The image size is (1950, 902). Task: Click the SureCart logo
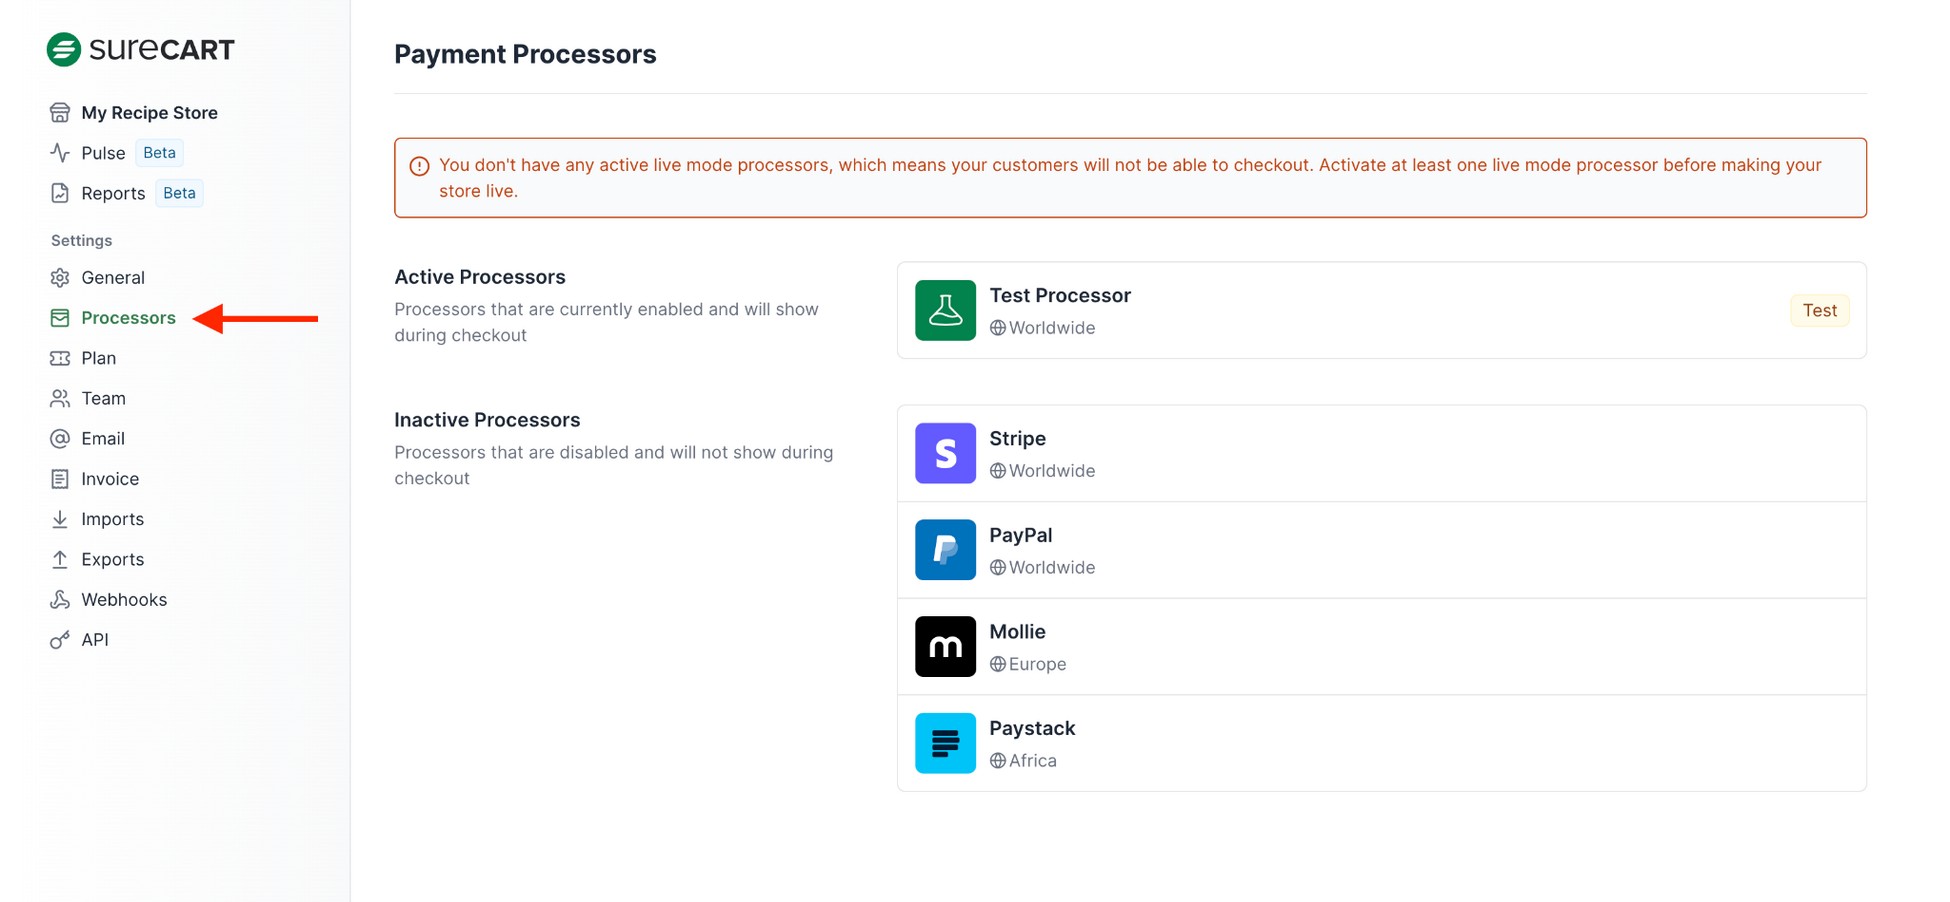point(140,49)
